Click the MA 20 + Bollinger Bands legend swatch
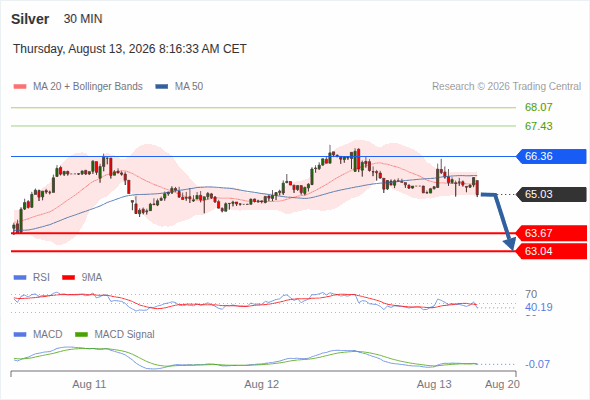The image size is (590, 400). (x=20, y=87)
